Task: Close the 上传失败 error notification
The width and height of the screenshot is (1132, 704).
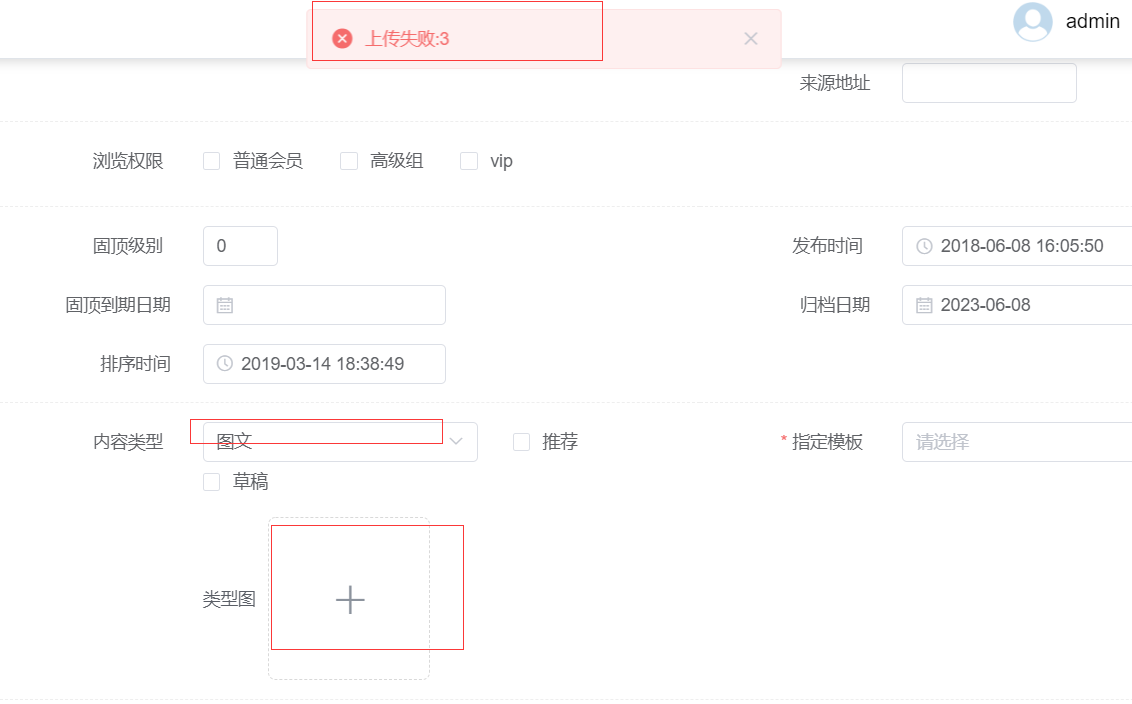Action: coord(751,39)
